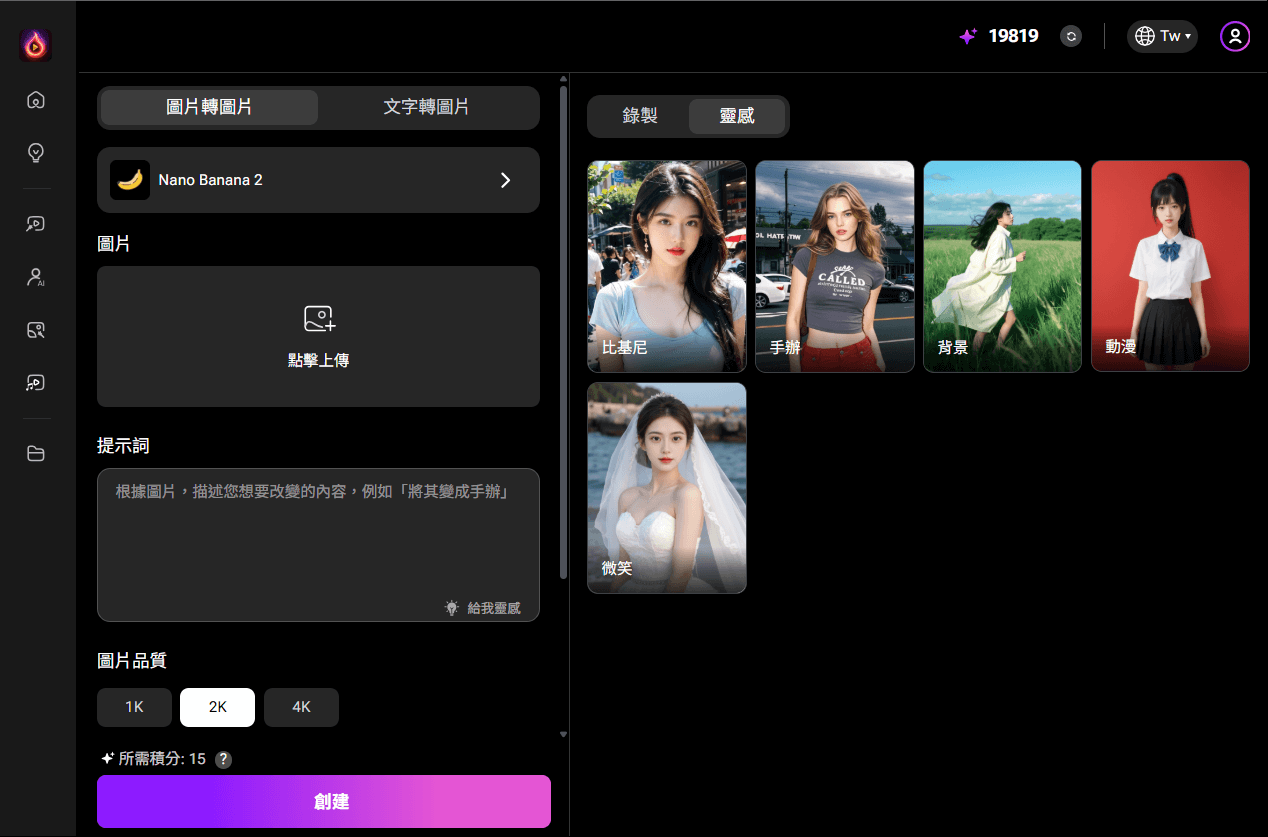
Task: Select 2K image quality option
Action: coord(217,707)
